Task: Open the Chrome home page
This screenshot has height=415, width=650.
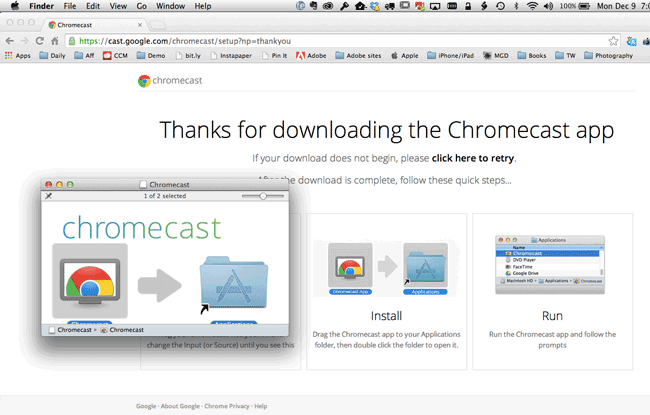Action: pyautogui.click(x=55, y=41)
